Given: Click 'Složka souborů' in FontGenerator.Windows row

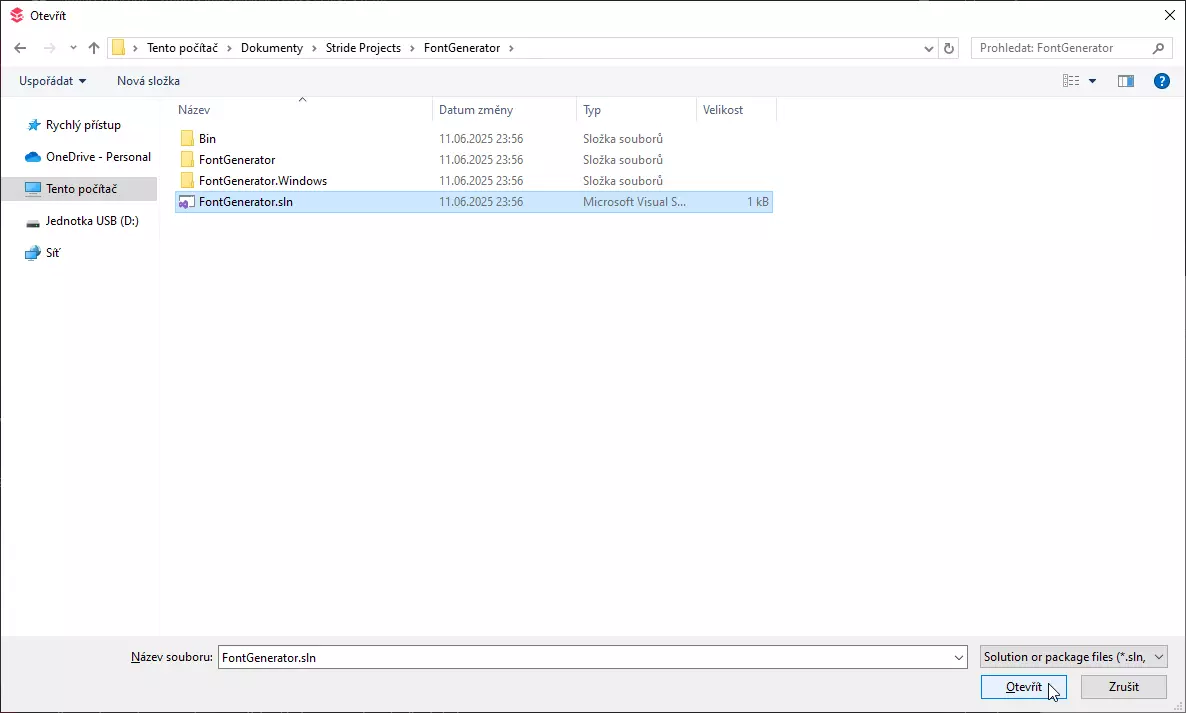Looking at the screenshot, I should pos(622,181).
